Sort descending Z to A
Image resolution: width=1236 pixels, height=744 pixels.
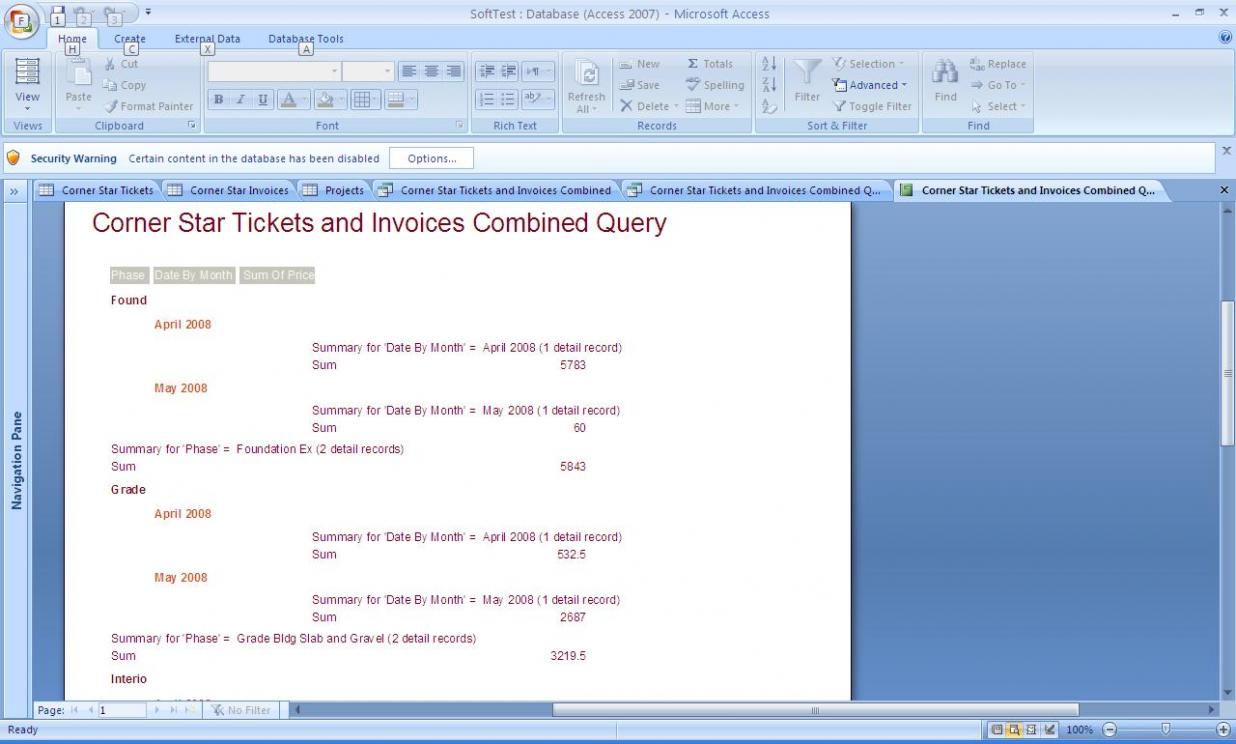[769, 85]
